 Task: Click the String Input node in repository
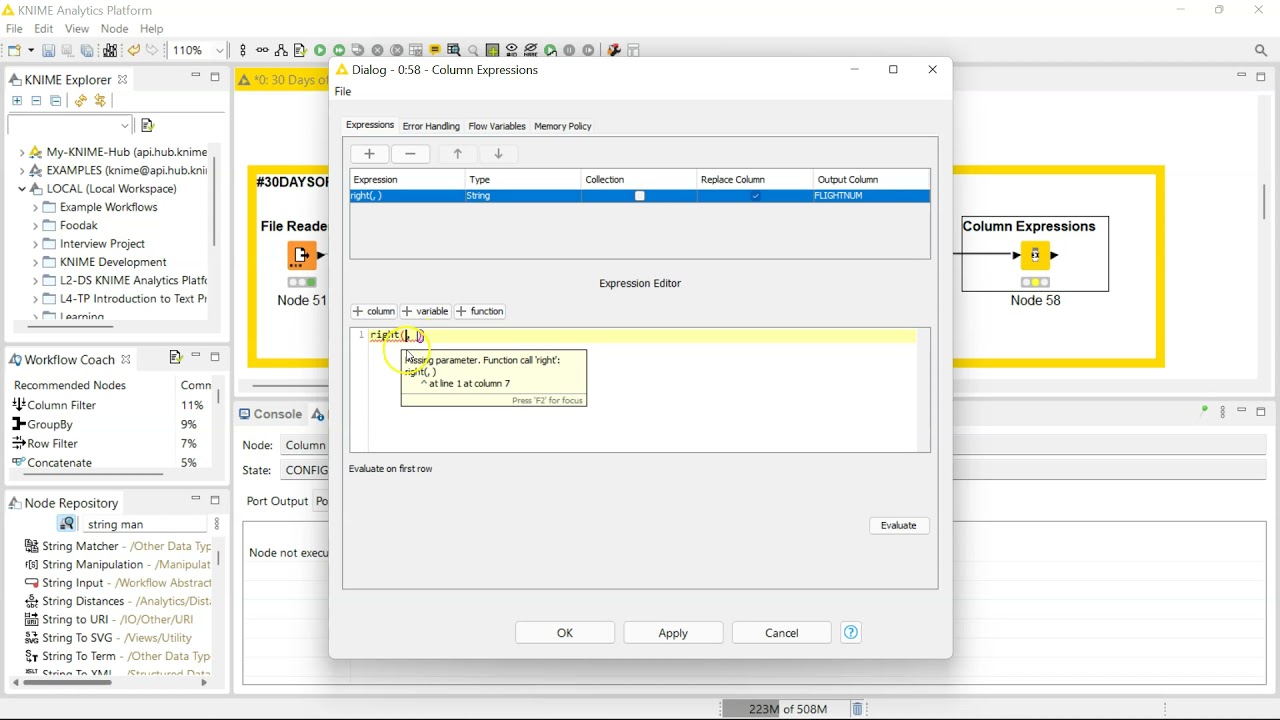point(116,583)
